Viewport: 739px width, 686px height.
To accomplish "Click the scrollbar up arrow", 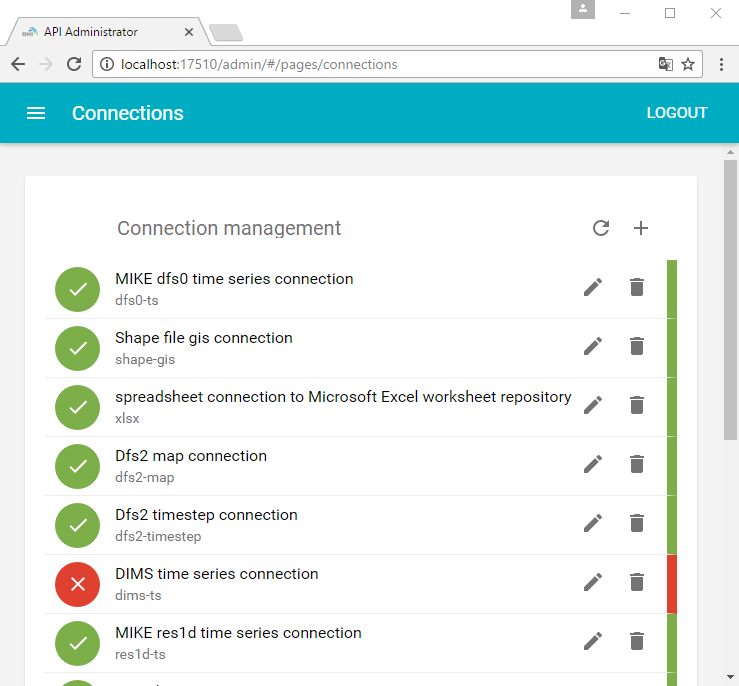I will click(x=730, y=152).
